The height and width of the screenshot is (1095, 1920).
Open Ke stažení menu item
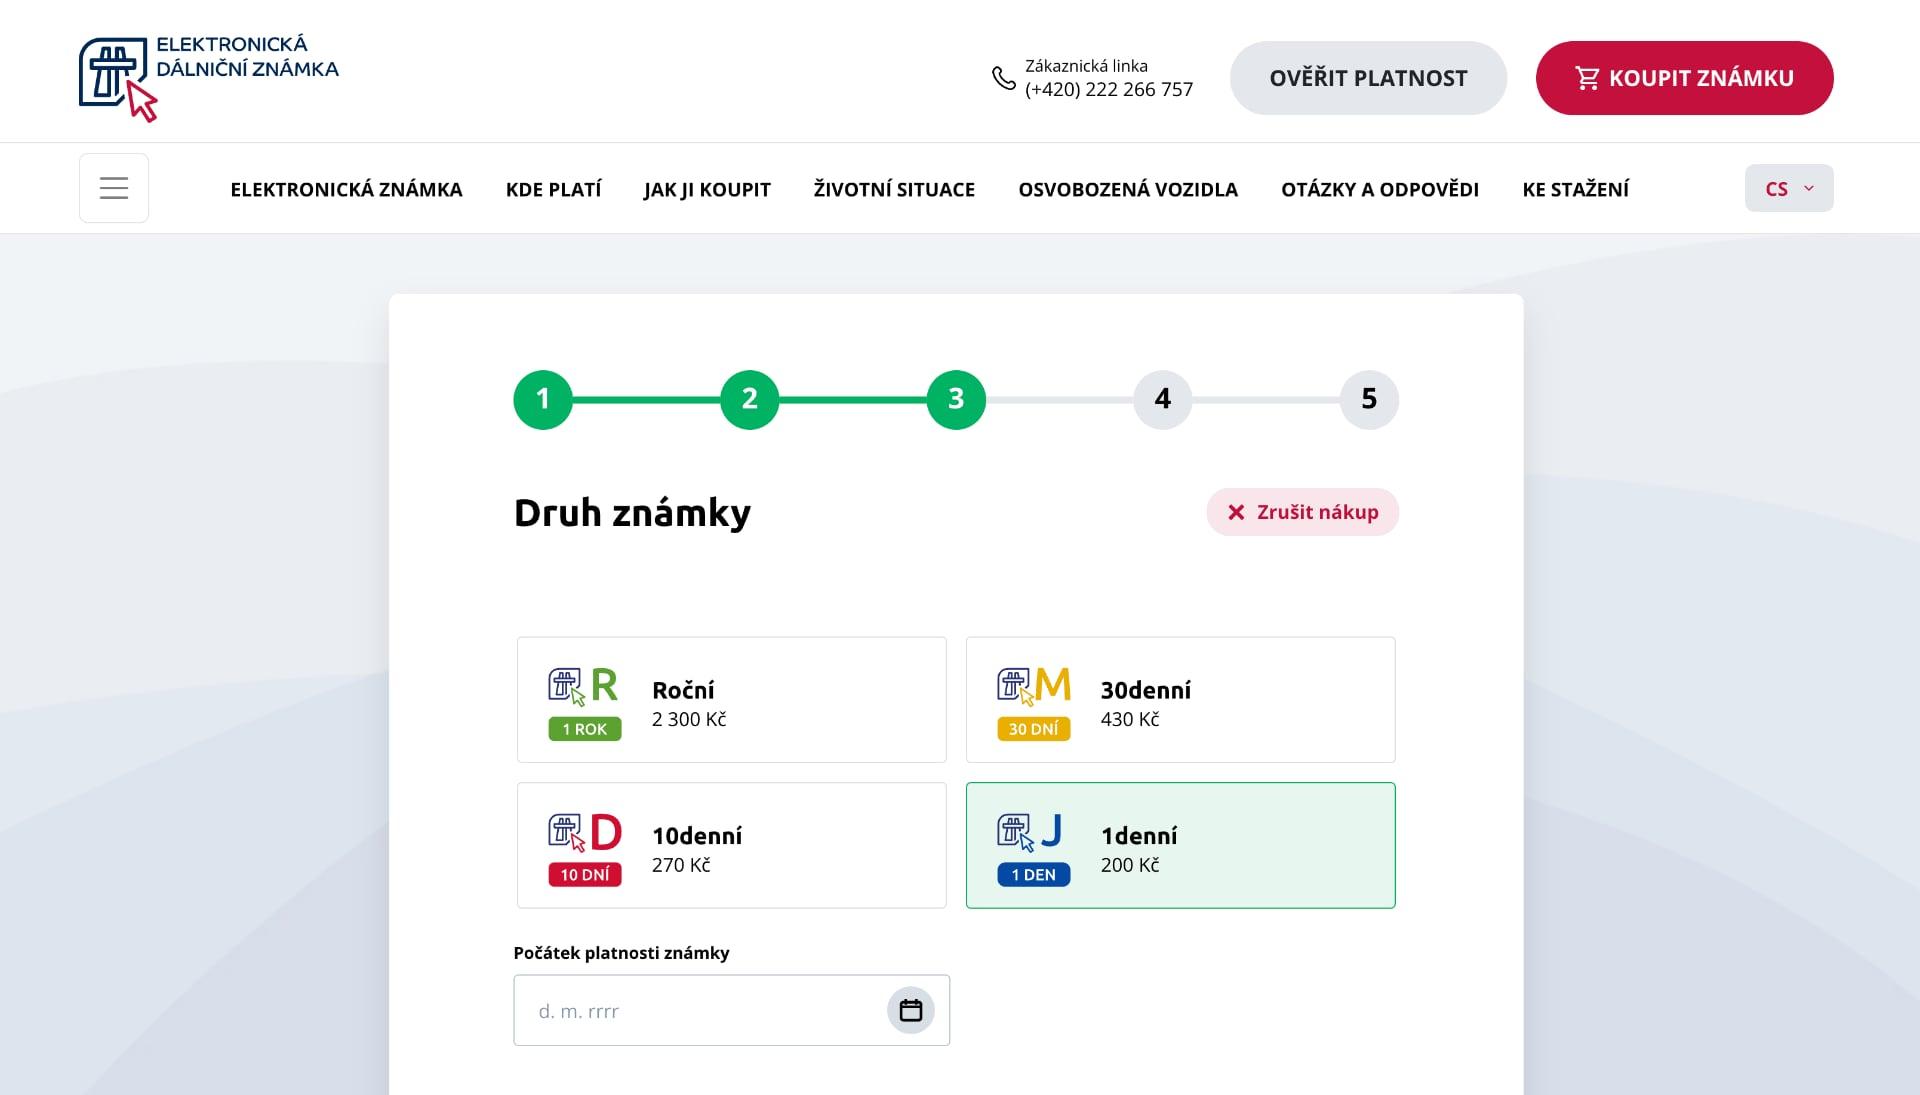click(x=1576, y=189)
